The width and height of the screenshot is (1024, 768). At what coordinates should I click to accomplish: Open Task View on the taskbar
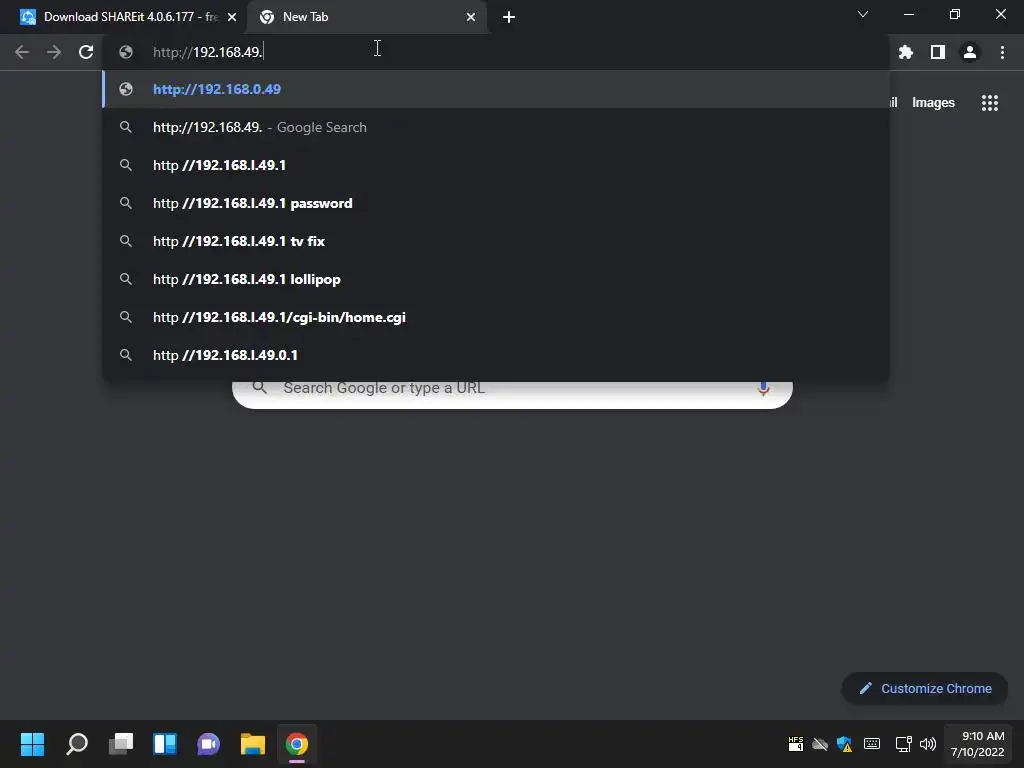[x=121, y=744]
